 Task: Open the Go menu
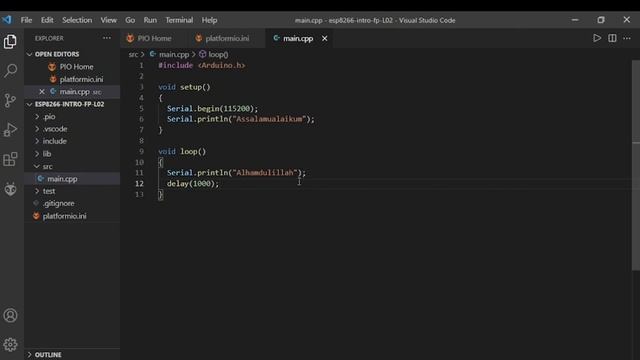(x=130, y=20)
